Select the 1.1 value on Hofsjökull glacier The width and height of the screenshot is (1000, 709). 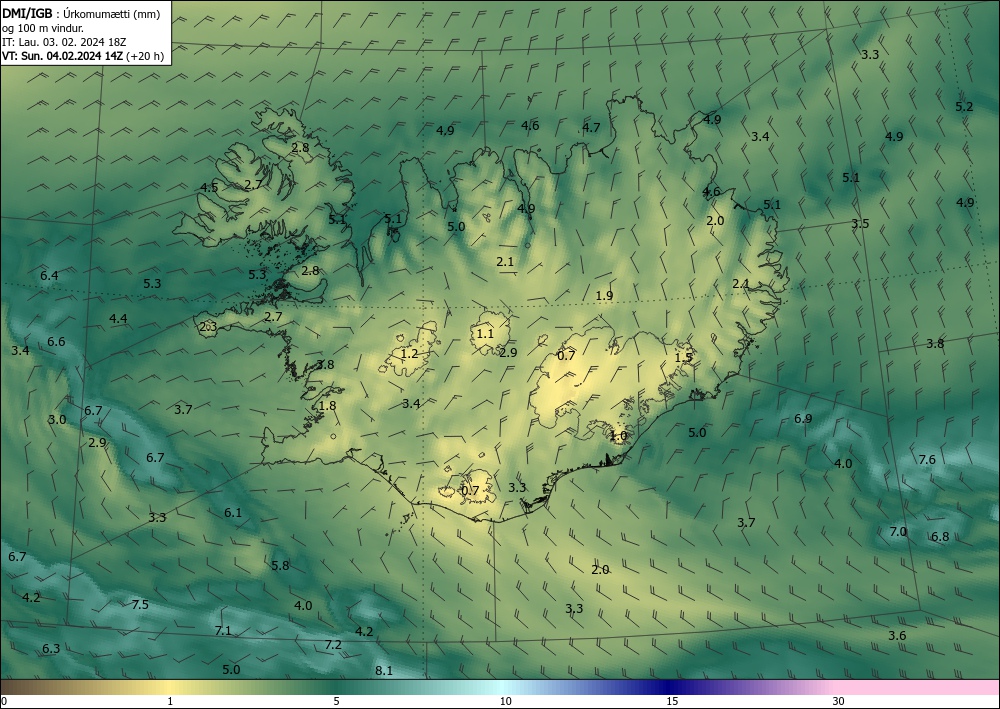tap(485, 333)
